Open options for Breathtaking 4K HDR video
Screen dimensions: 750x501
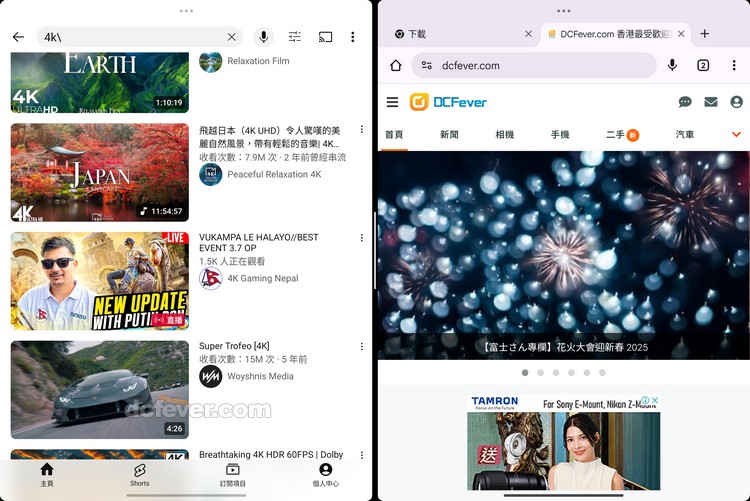(x=362, y=455)
